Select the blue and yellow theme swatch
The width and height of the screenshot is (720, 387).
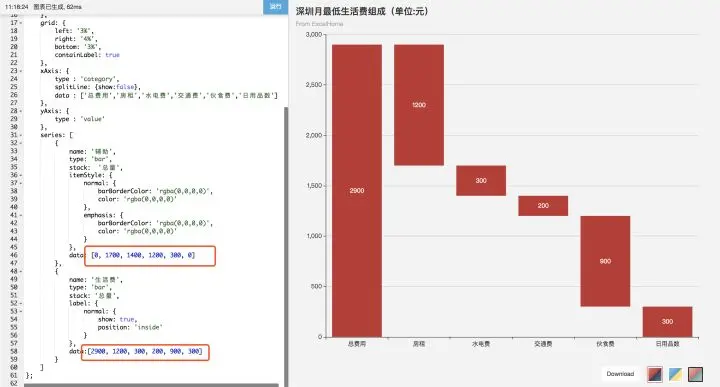click(x=675, y=374)
